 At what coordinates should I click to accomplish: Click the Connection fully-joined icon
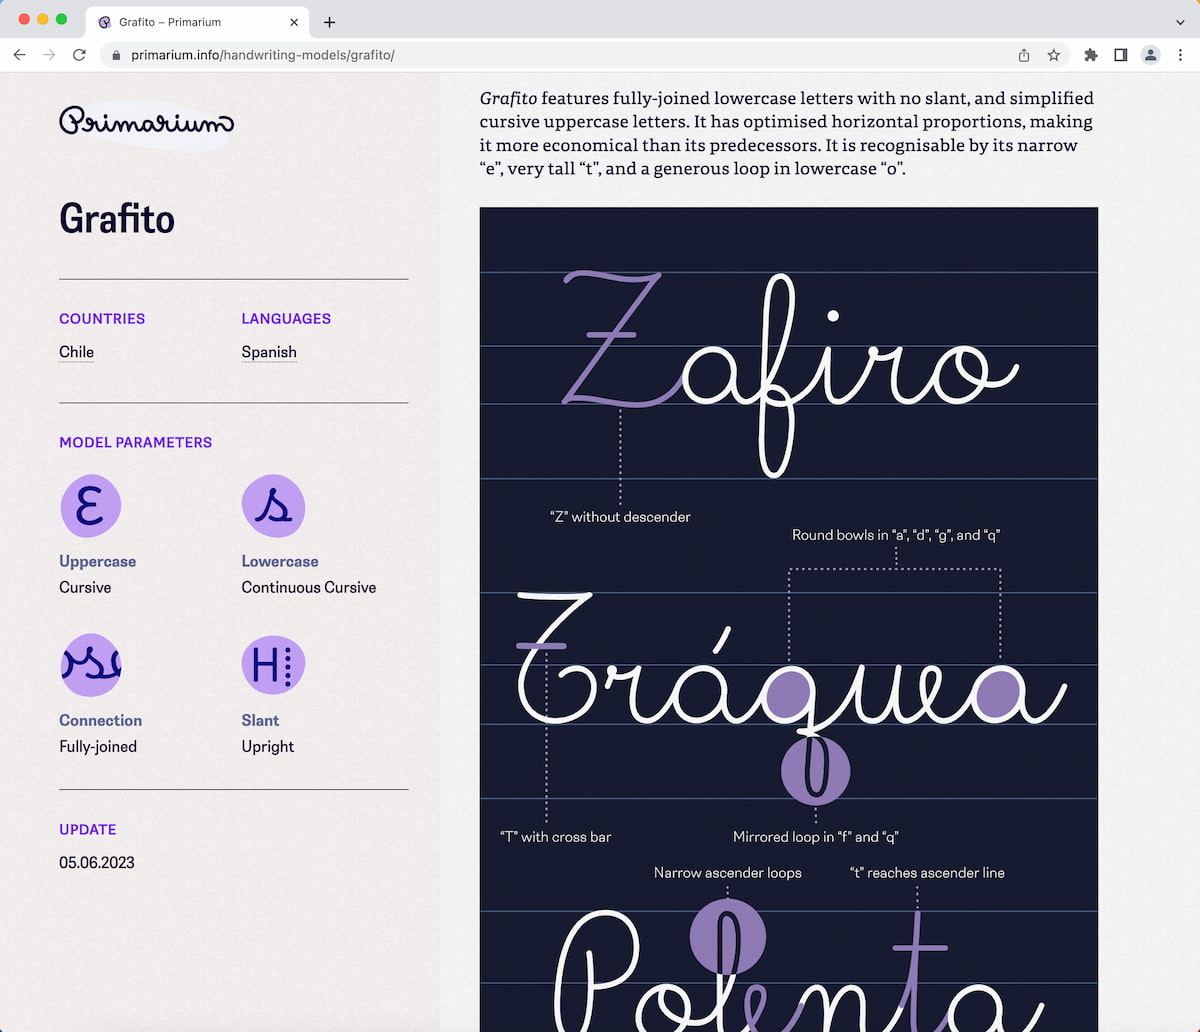tap(90, 665)
